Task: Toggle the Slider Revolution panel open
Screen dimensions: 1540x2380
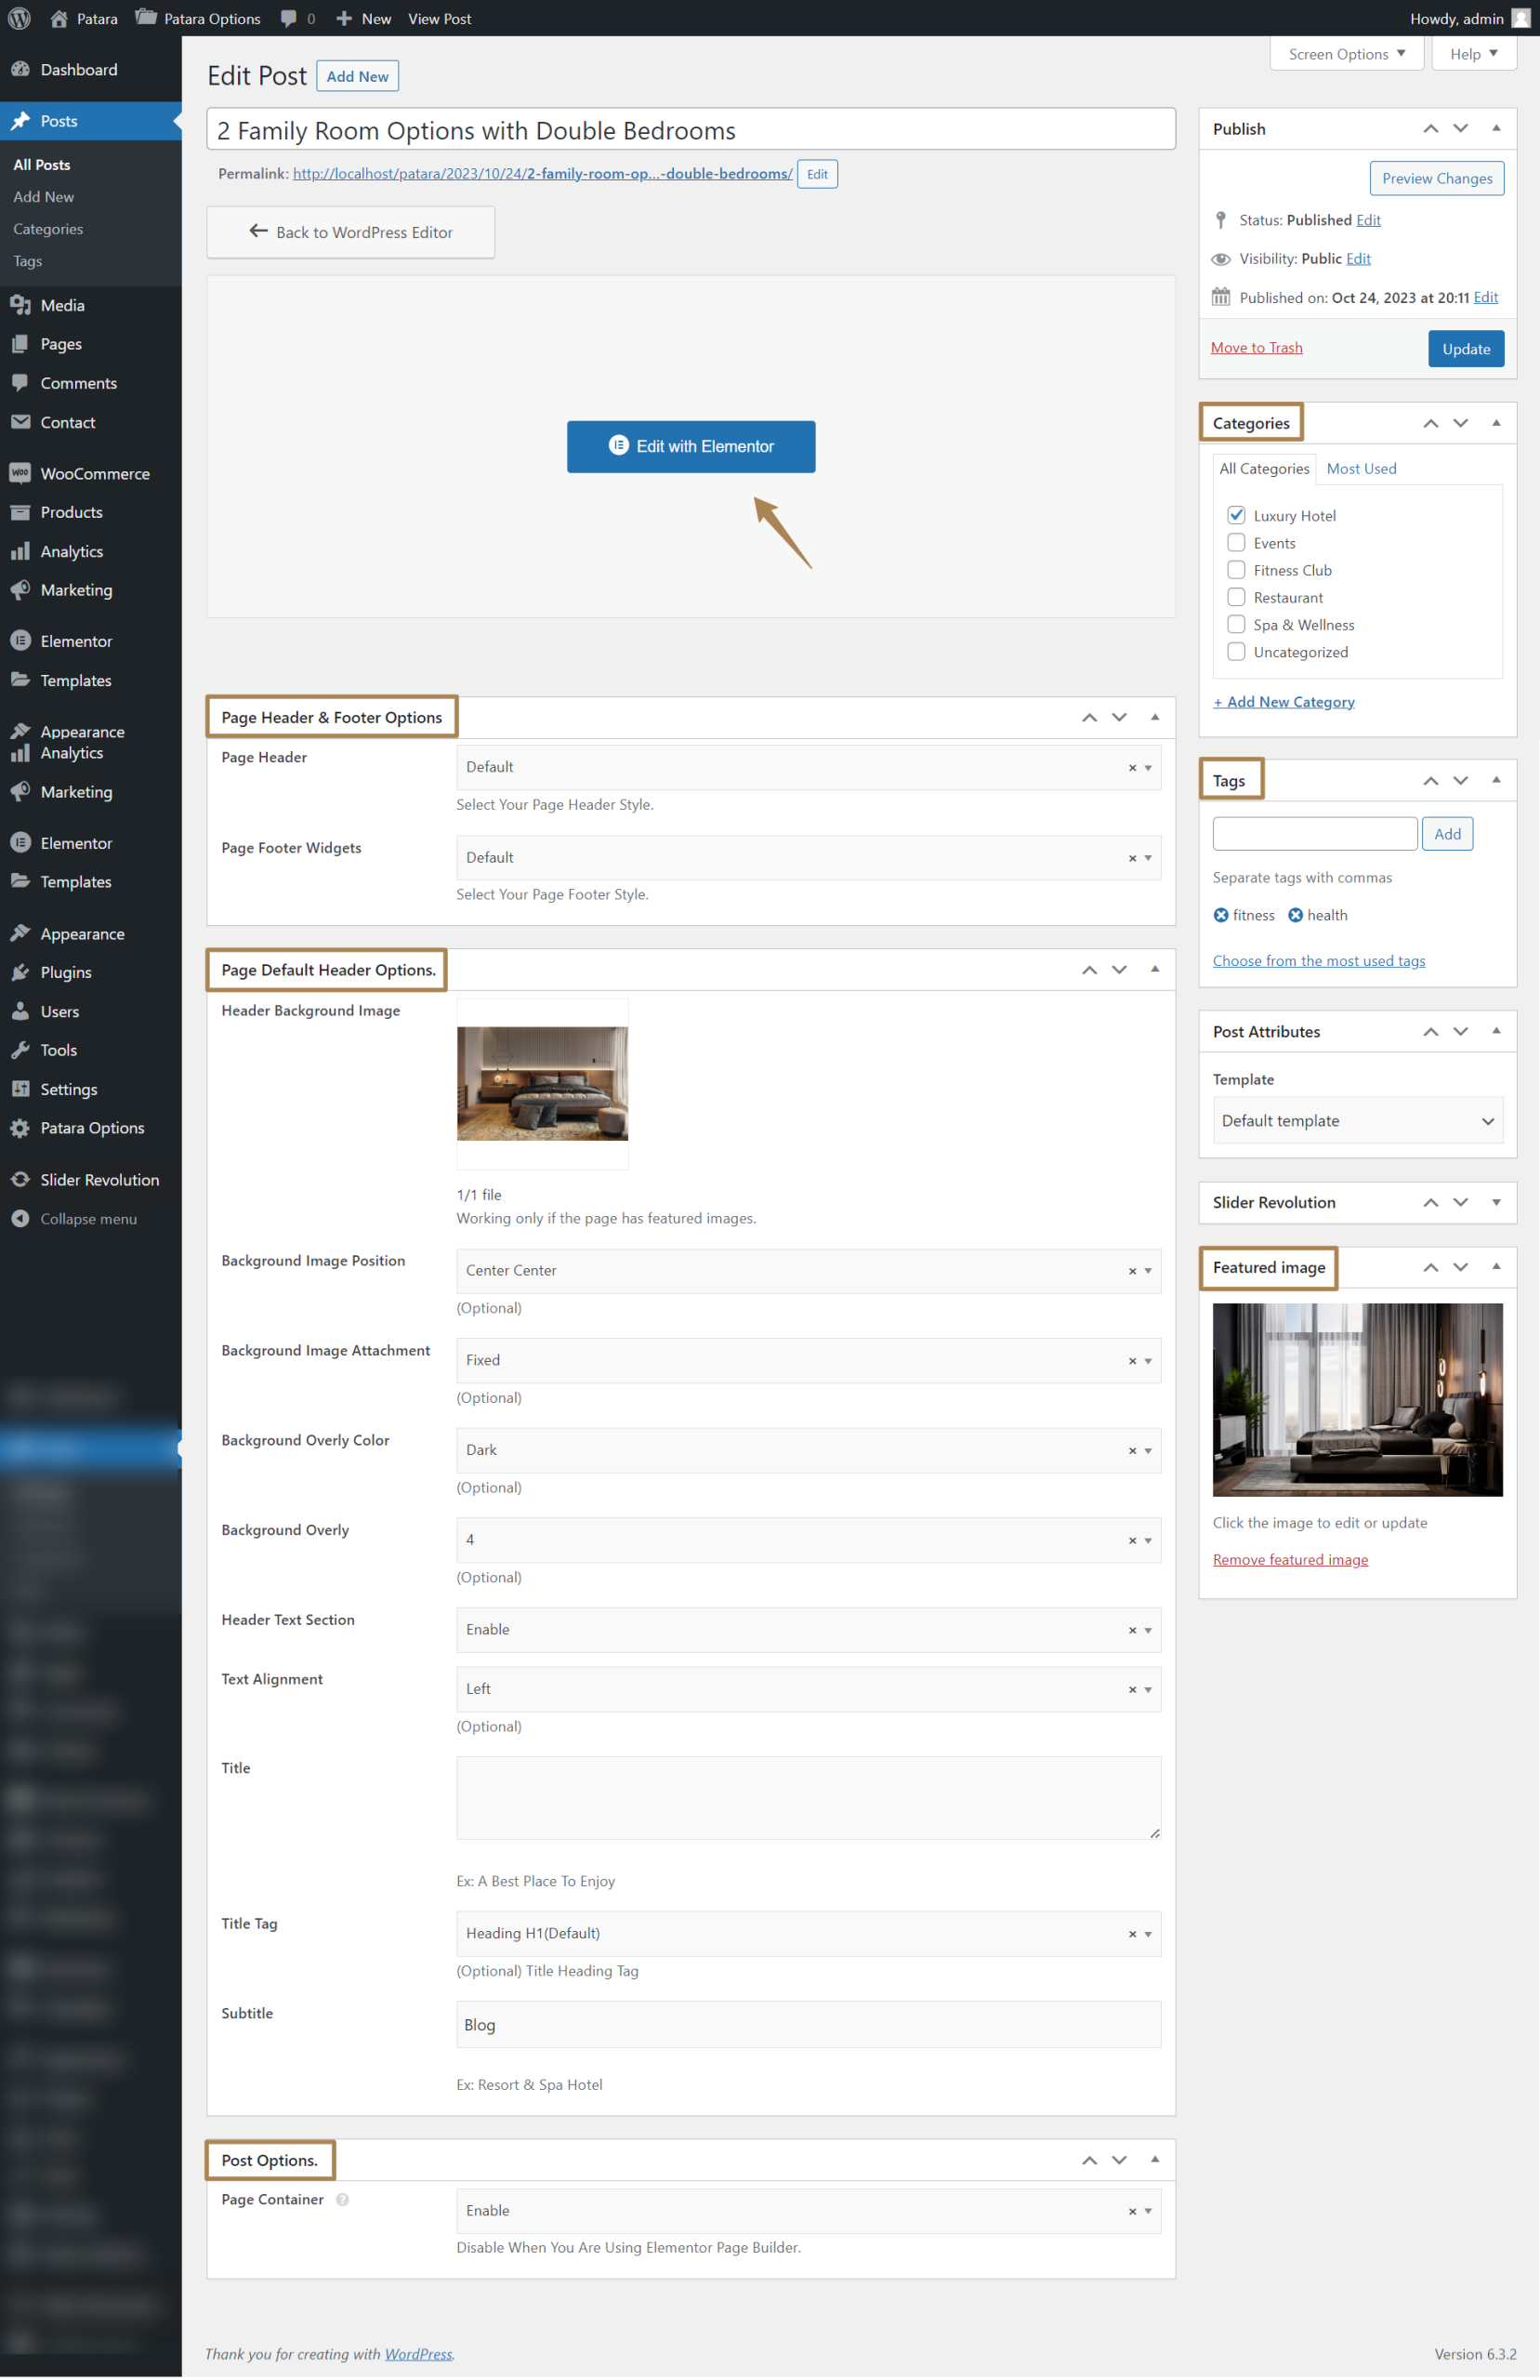Action: (1496, 1202)
